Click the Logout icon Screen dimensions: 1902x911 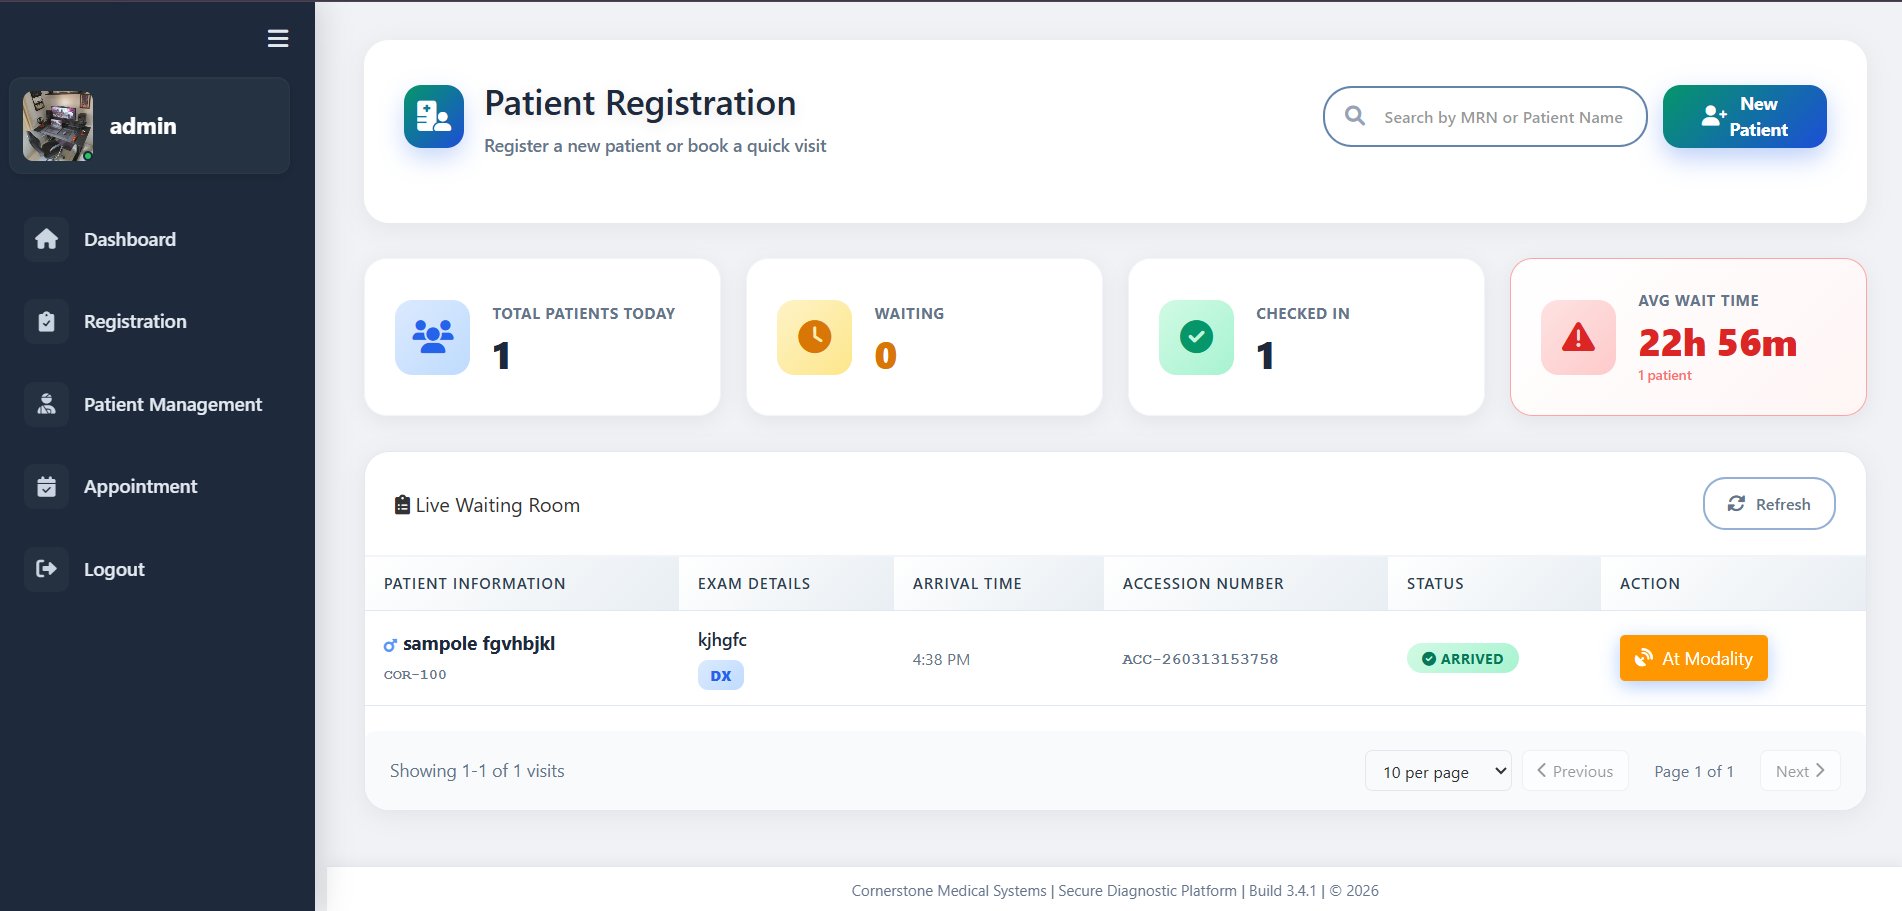click(x=46, y=568)
